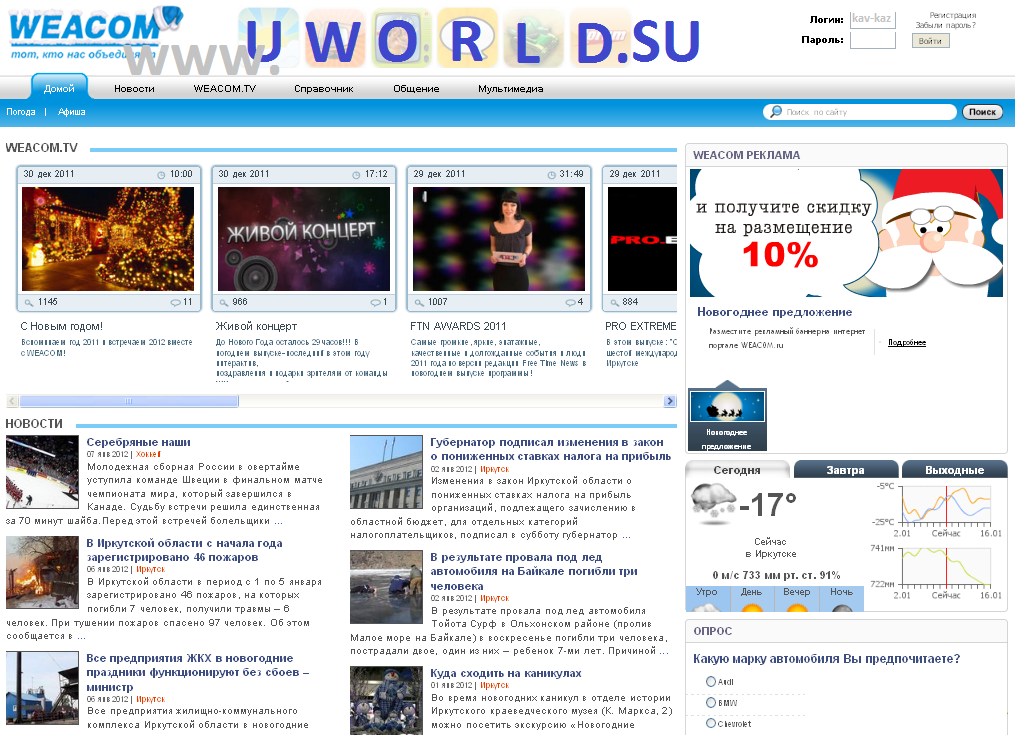The width and height of the screenshot is (1015, 735).
Task: Switch weather to the Сегодня tab
Action: coord(737,469)
